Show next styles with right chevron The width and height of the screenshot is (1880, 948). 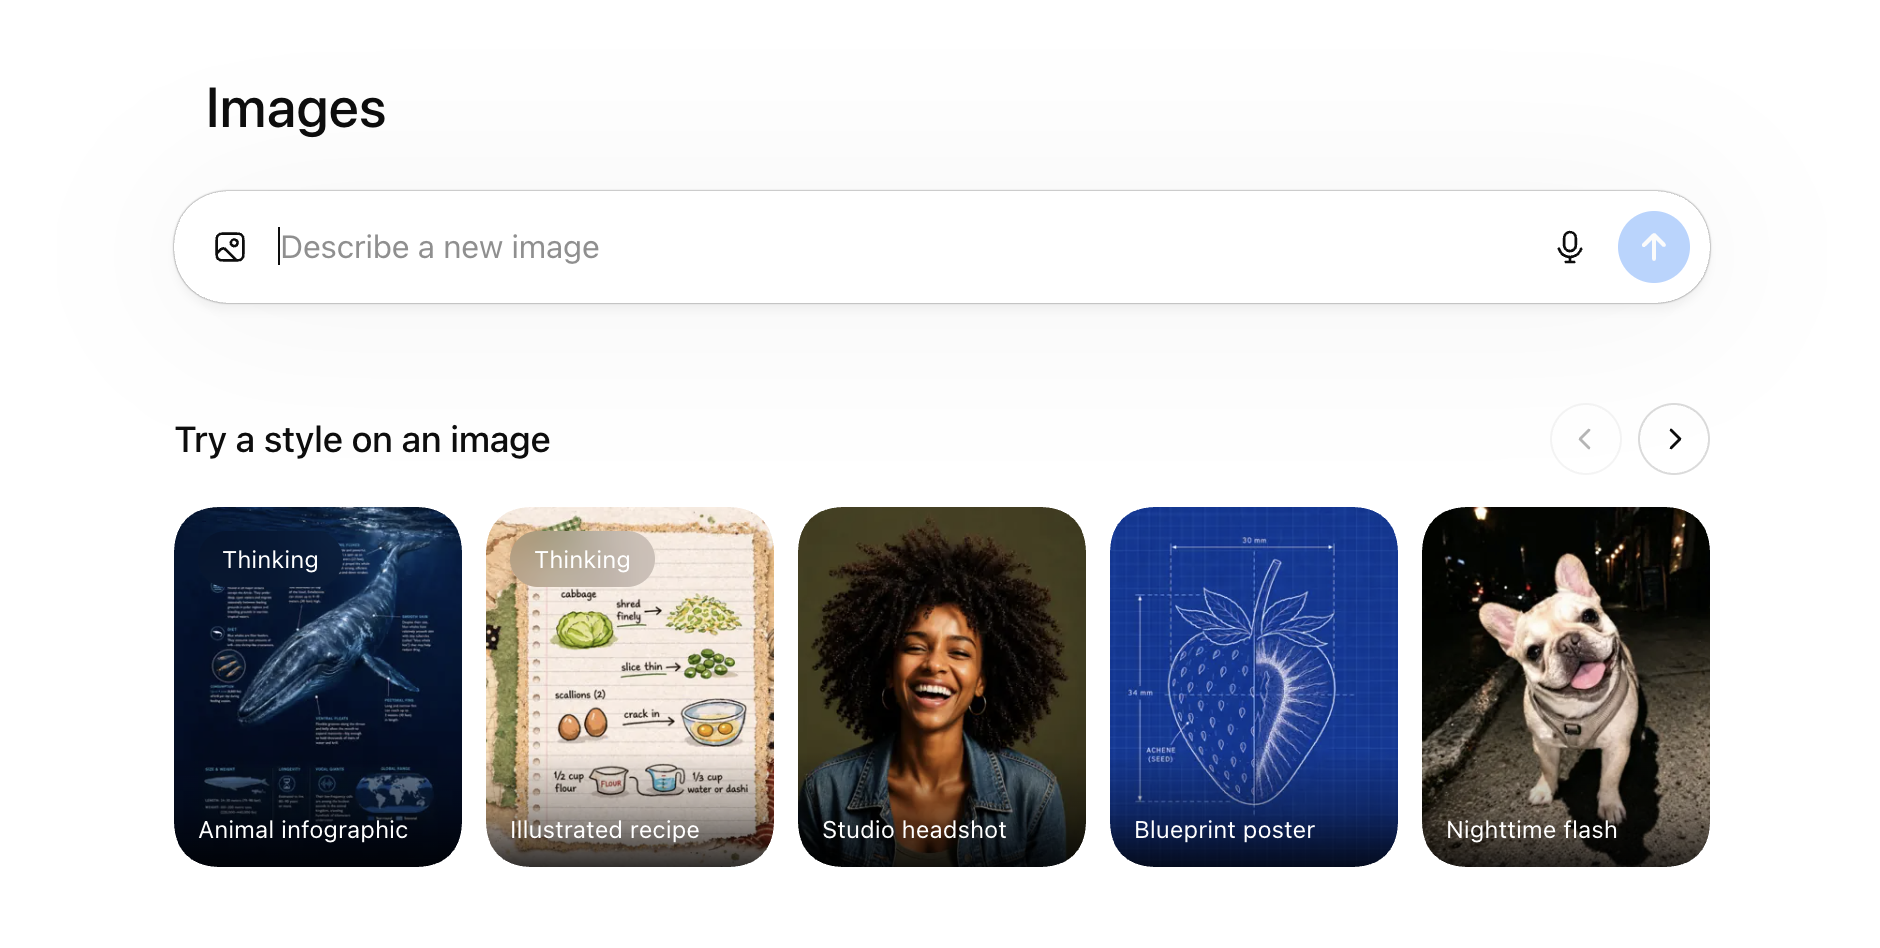tap(1674, 439)
